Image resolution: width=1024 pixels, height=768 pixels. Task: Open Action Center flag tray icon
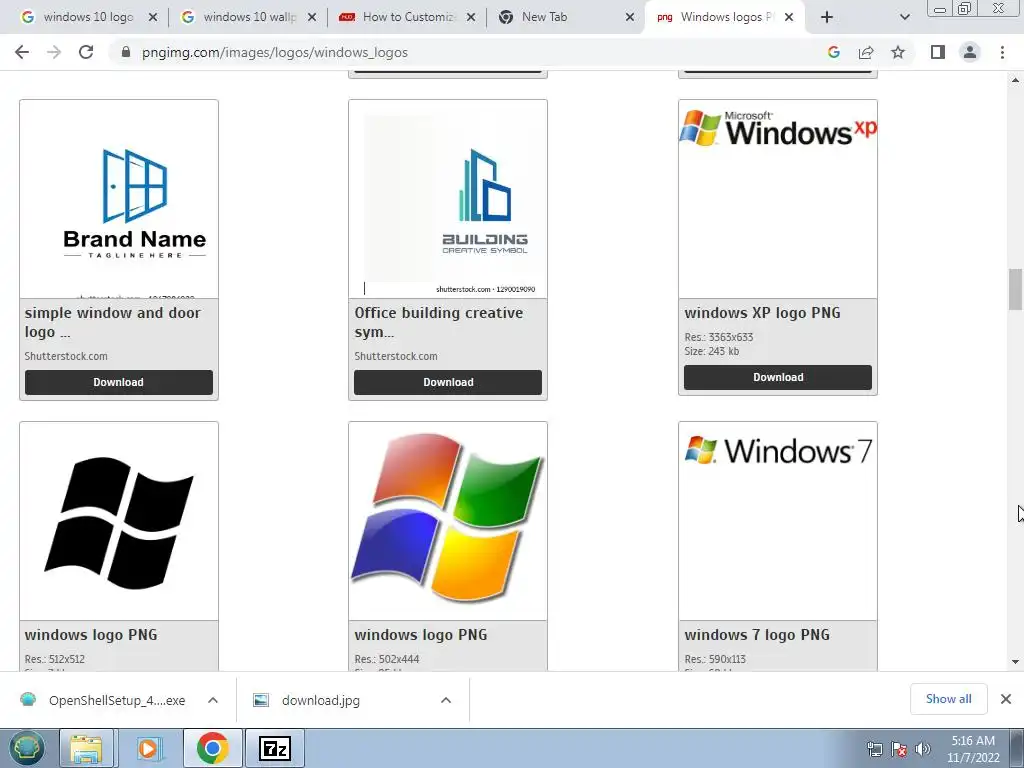click(899, 749)
